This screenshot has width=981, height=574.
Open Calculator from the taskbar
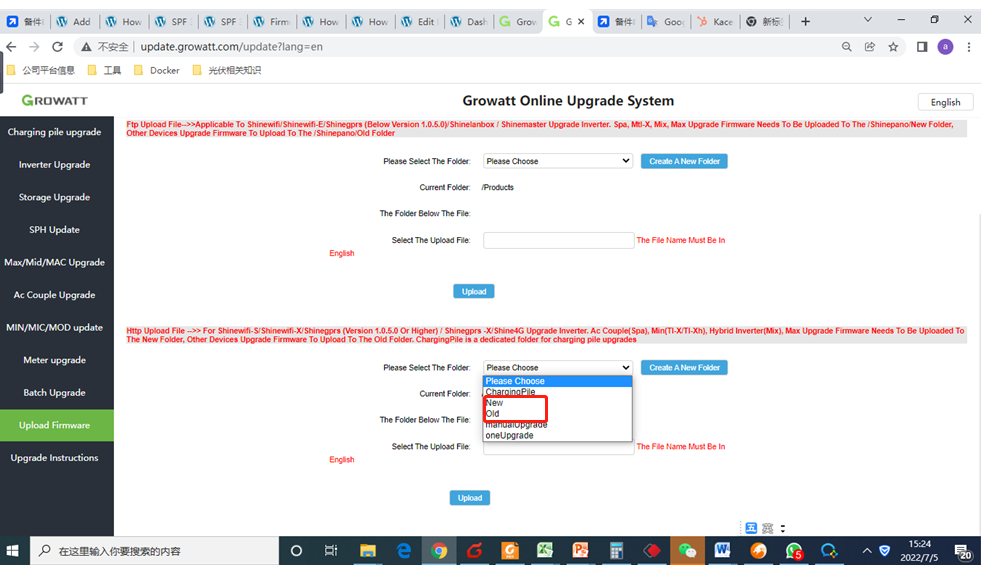click(x=616, y=551)
